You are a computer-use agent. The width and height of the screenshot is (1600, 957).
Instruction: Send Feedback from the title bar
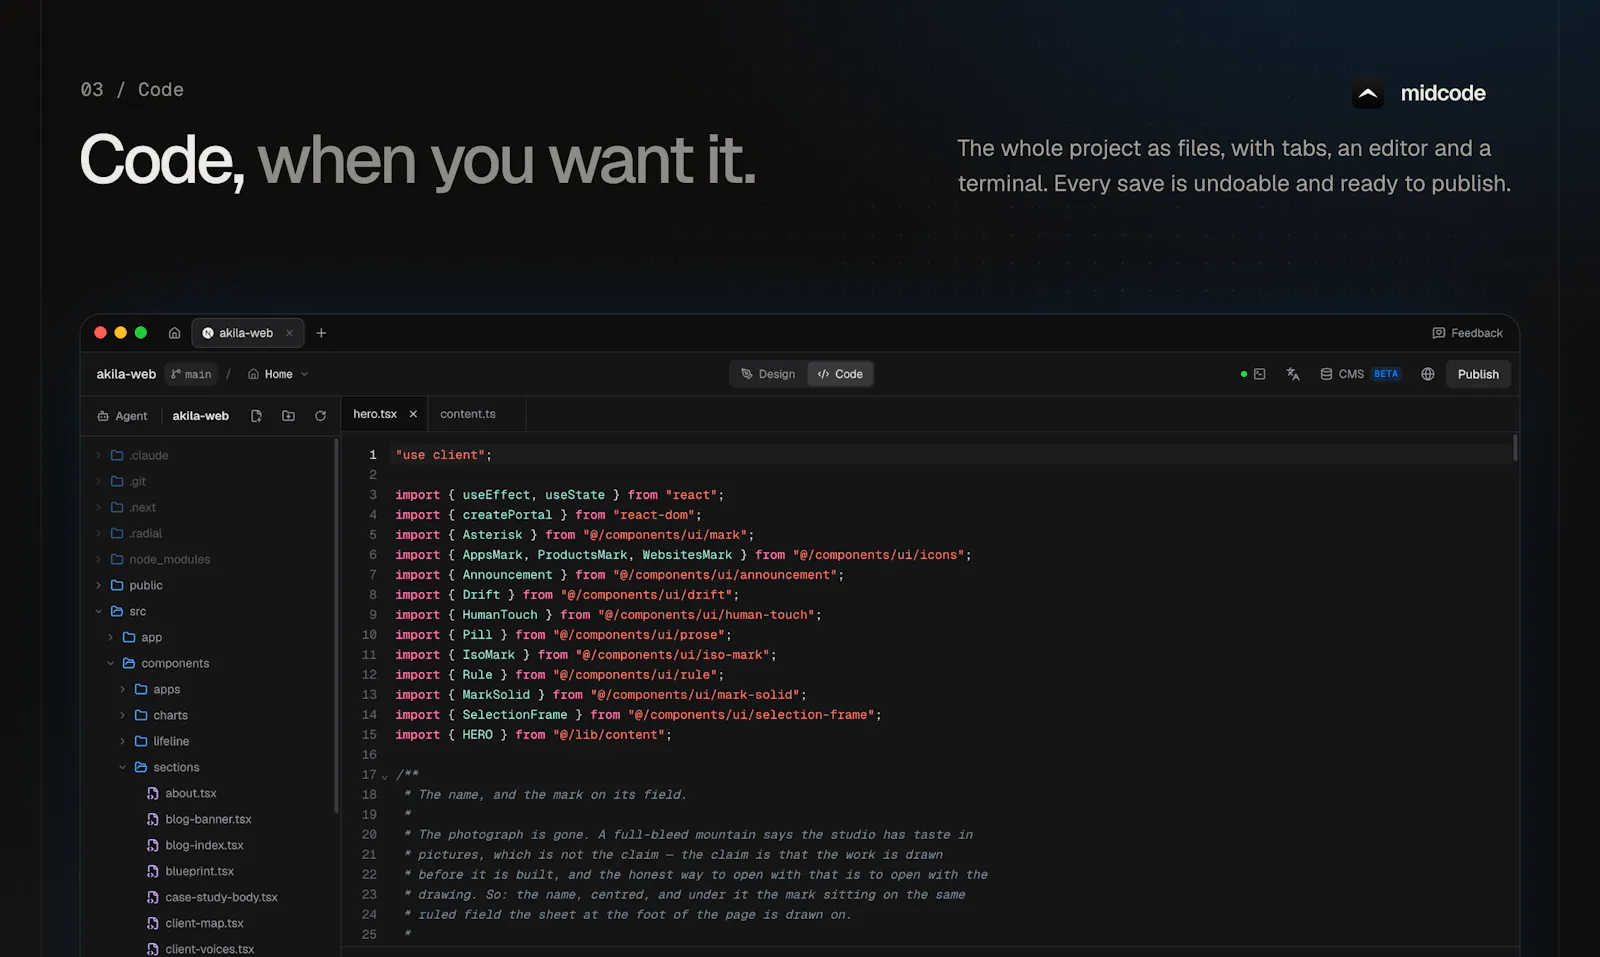tap(1467, 333)
